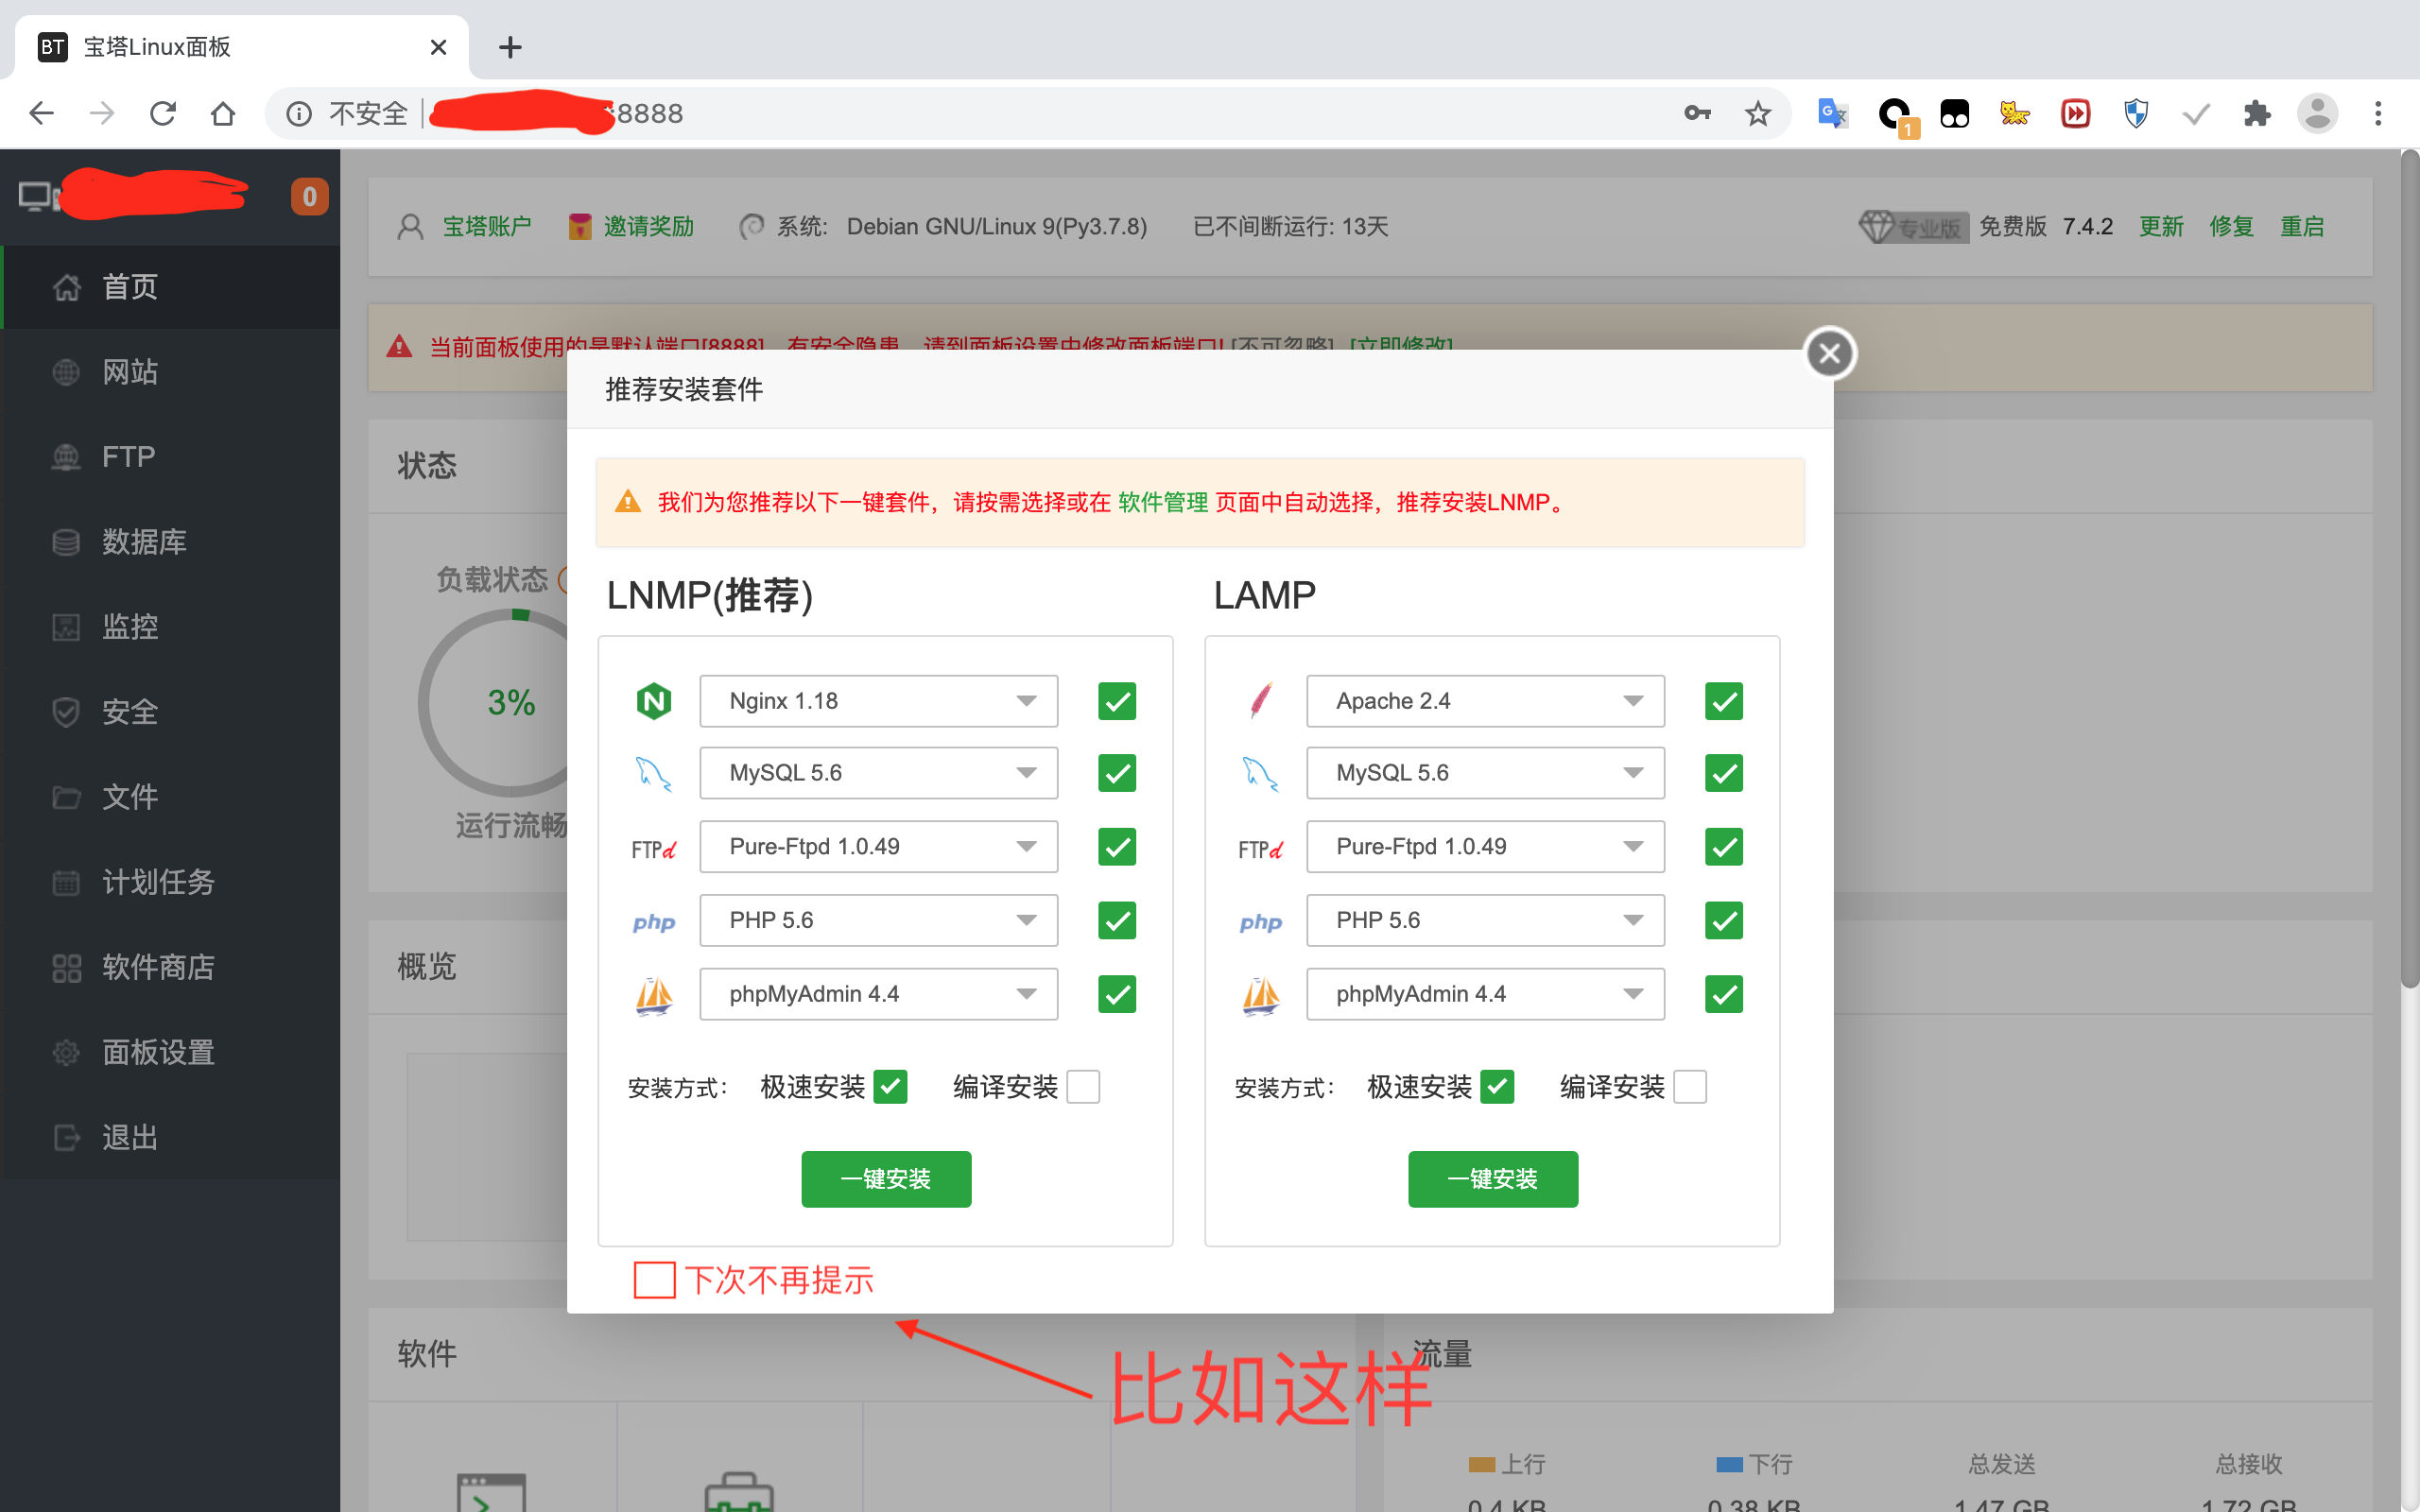Click 宝塔账户 link

[487, 227]
